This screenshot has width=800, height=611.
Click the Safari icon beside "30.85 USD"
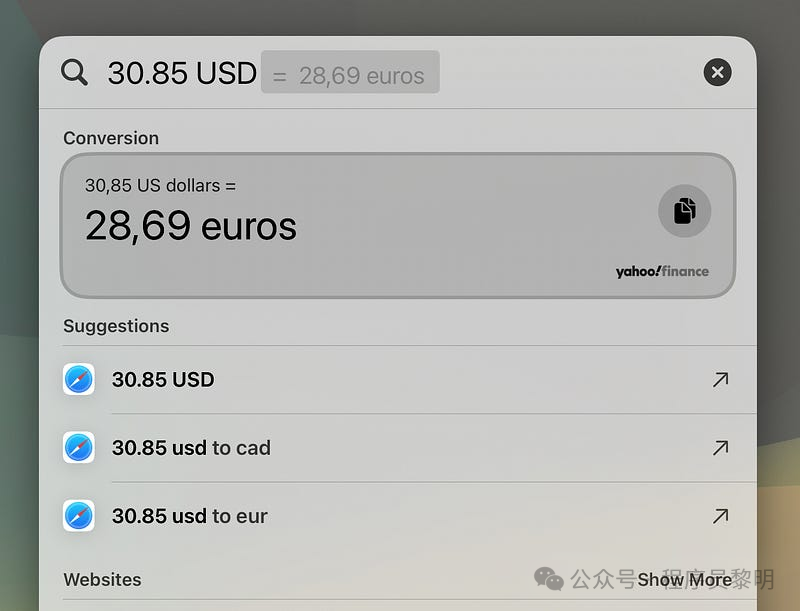click(79, 379)
